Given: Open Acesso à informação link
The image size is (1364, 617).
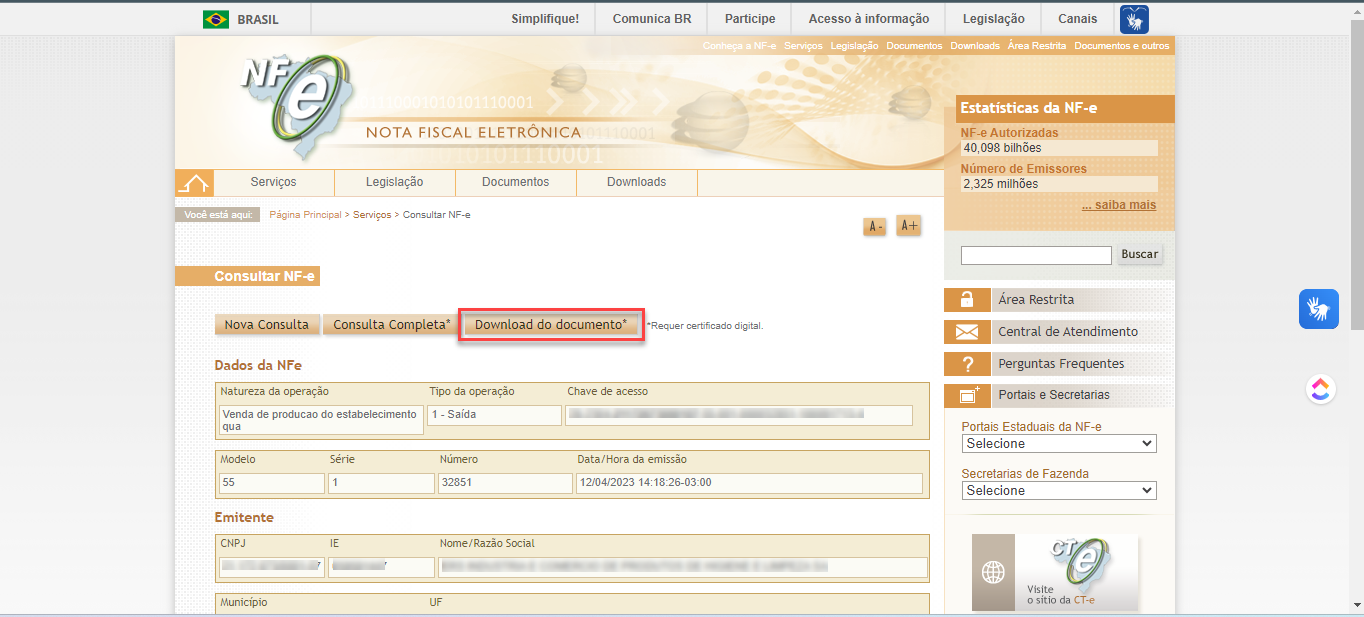Looking at the screenshot, I should (869, 19).
